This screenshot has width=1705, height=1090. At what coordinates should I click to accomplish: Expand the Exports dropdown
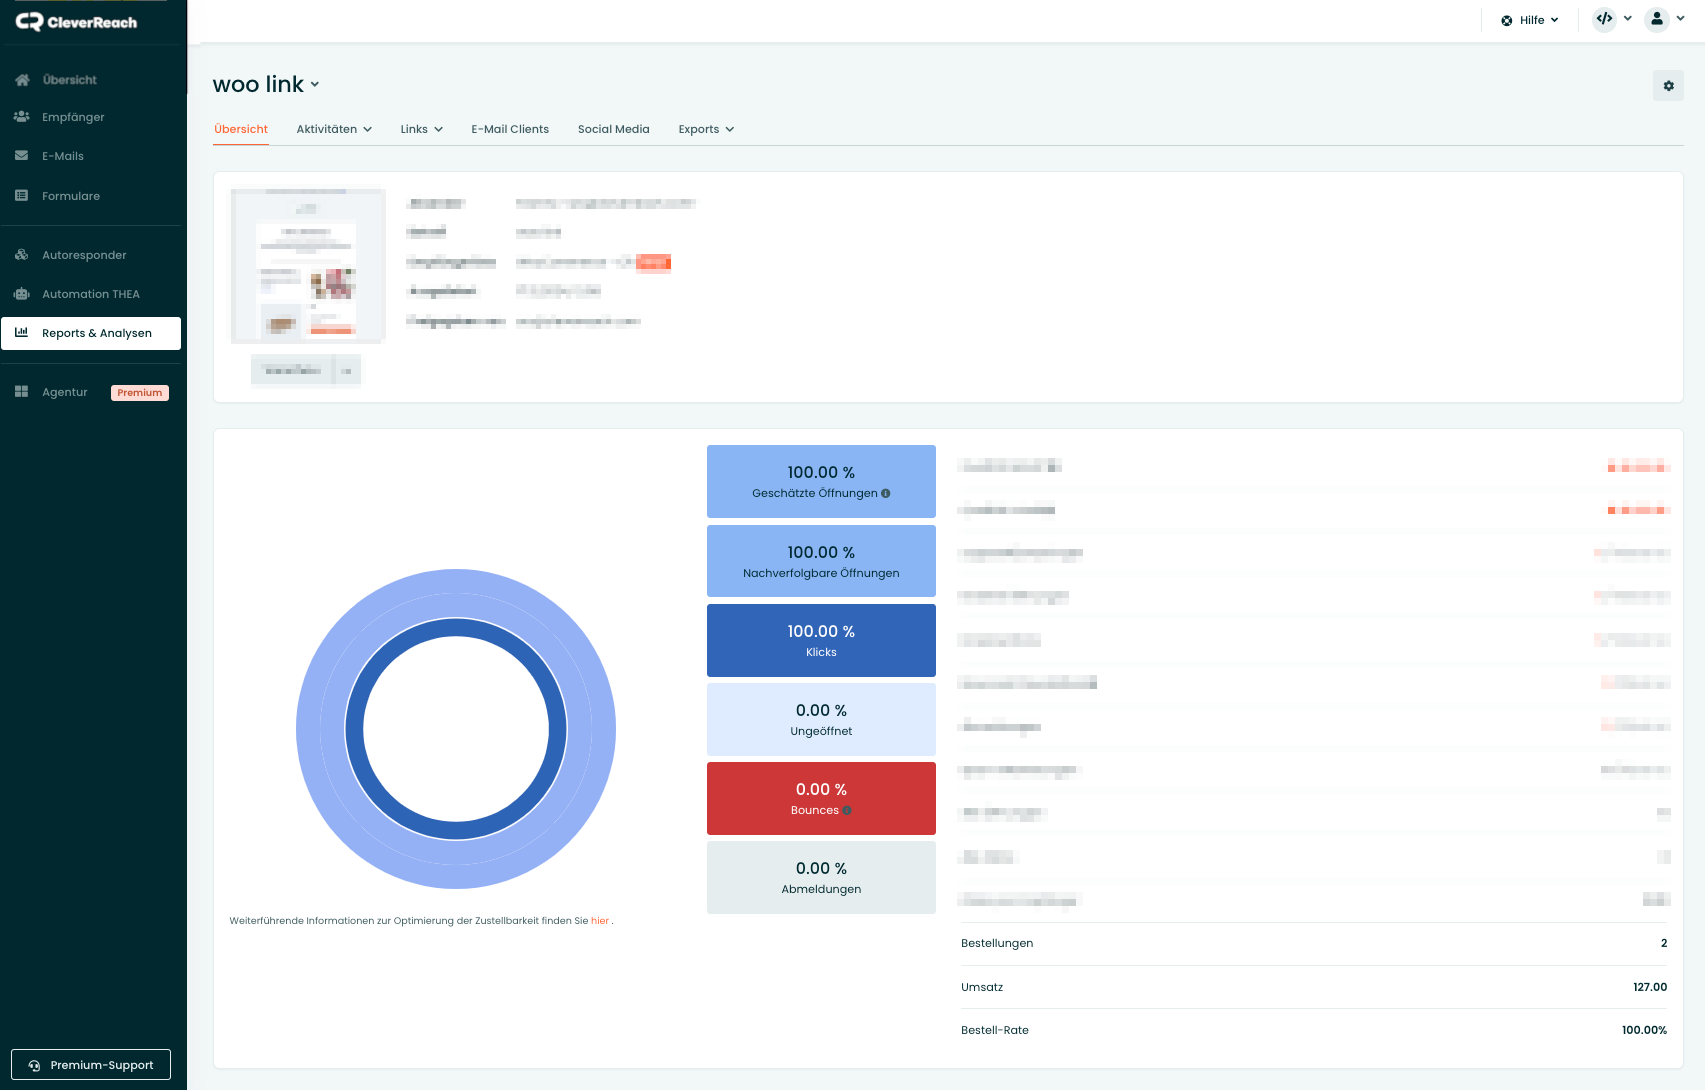[x=706, y=129]
